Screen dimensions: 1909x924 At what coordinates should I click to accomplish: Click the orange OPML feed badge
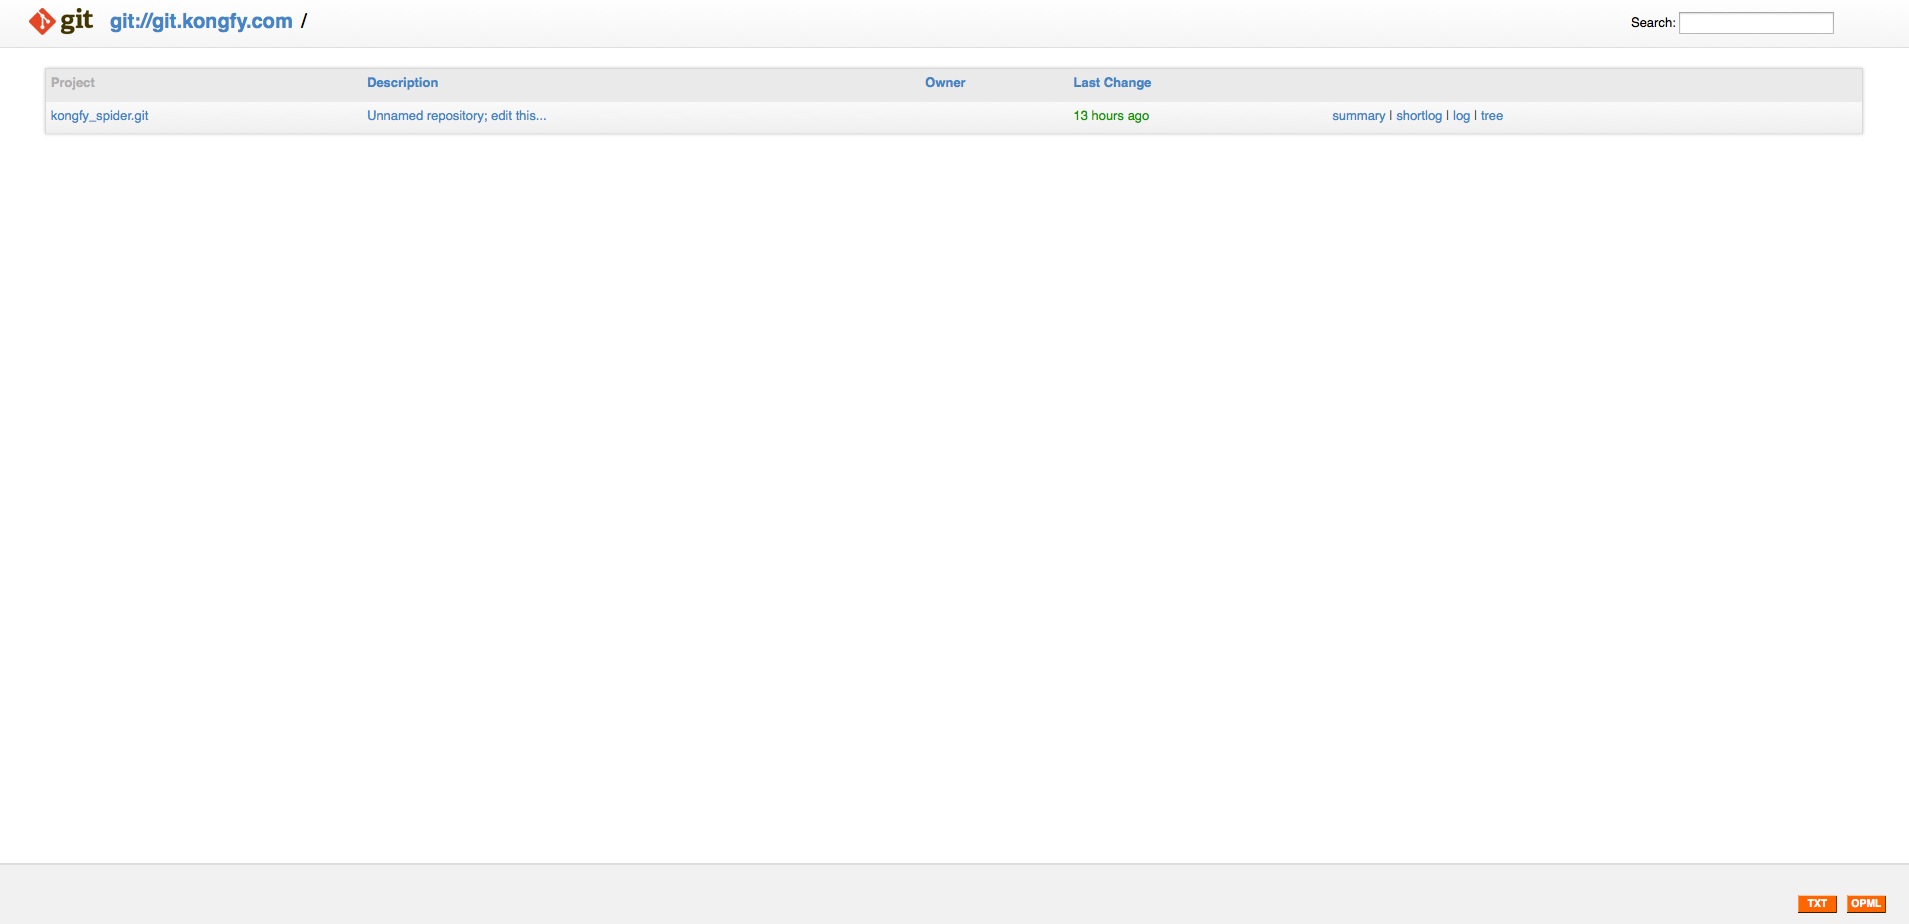pyautogui.click(x=1866, y=904)
